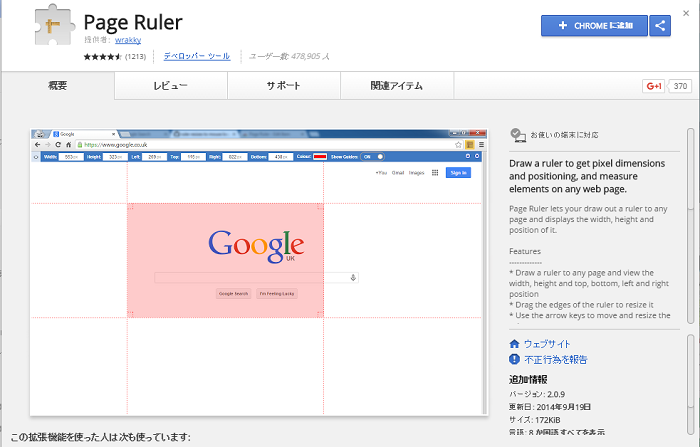Click the バージョン: 2.0.9 text
The image size is (700, 447).
(x=537, y=394)
